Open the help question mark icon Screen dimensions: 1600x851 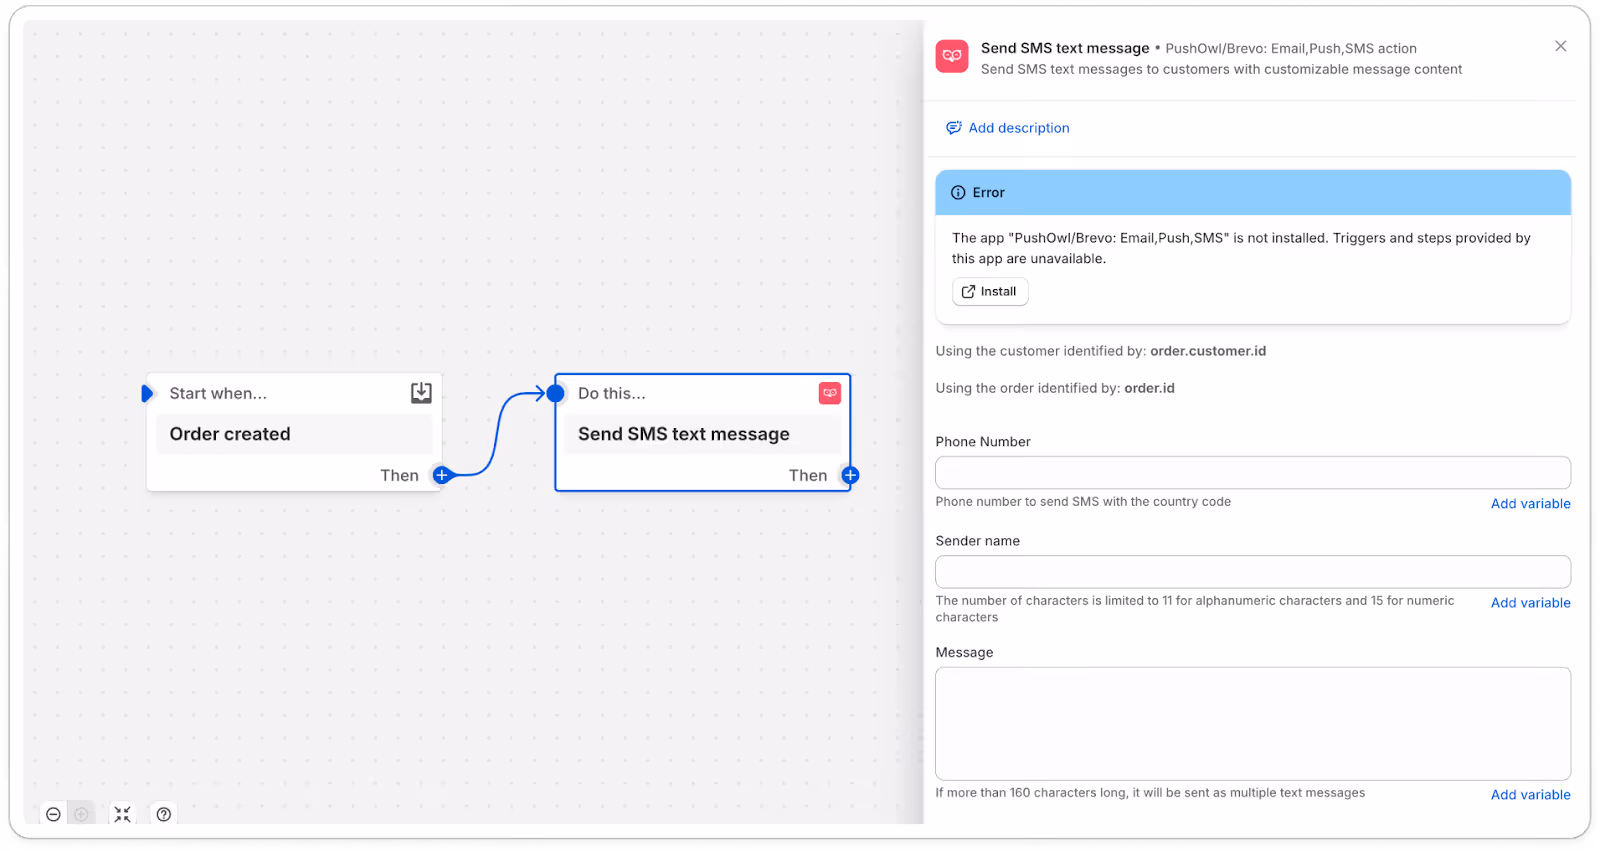point(164,814)
